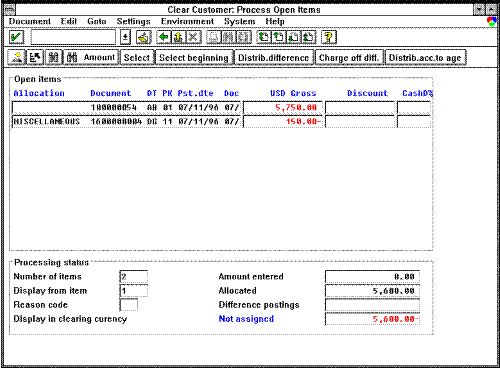Select the MISCELLANEOUS allocation row
Viewport: 500px width, 368px height.
coord(126,122)
